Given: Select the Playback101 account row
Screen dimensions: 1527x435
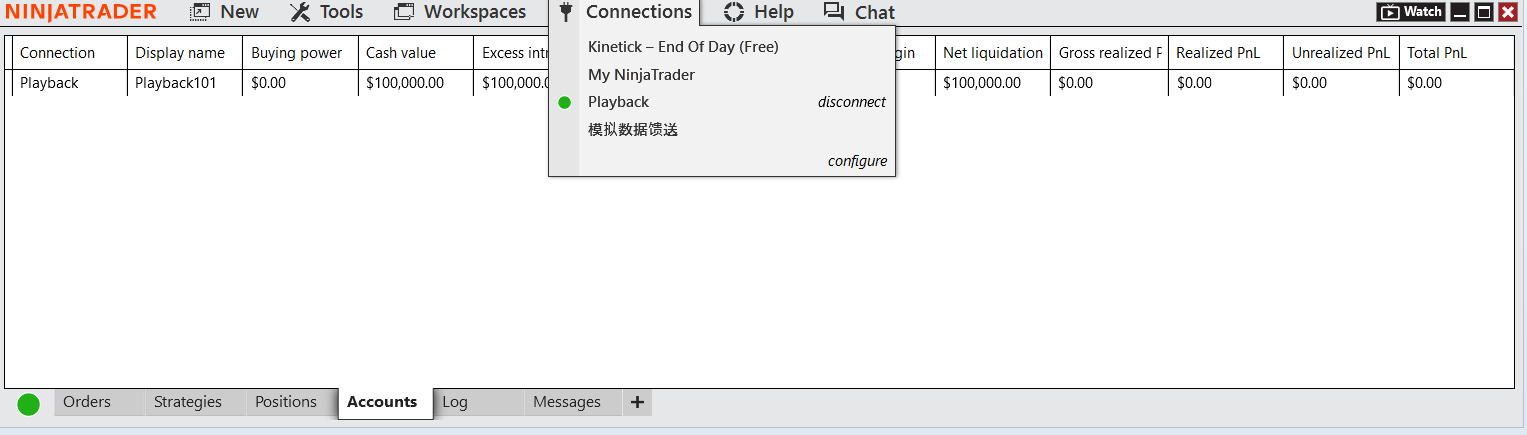Looking at the screenshot, I should pyautogui.click(x=176, y=83).
